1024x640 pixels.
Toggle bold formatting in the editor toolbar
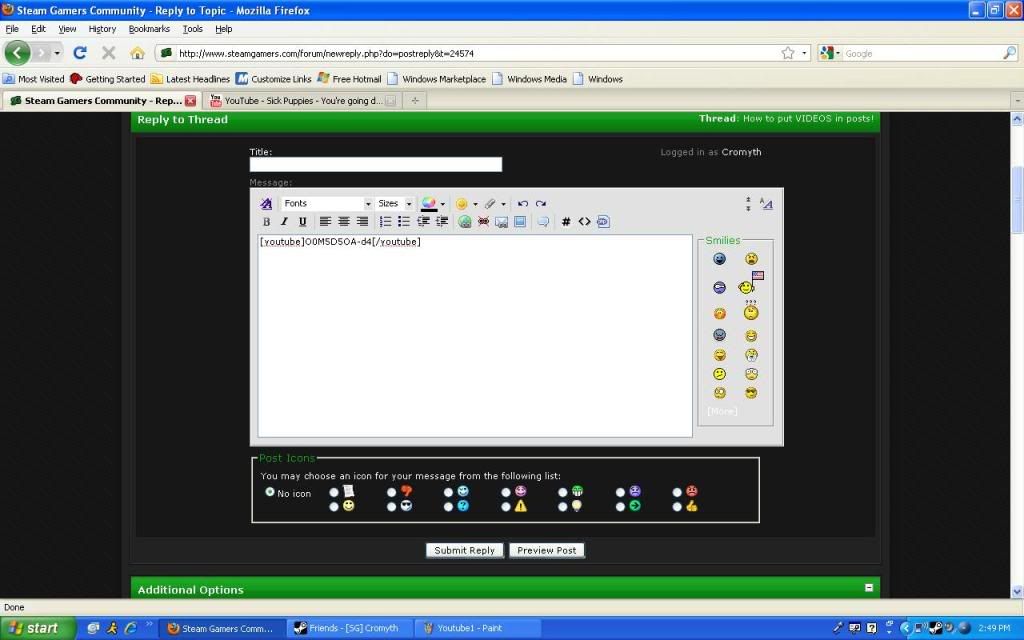click(x=266, y=222)
